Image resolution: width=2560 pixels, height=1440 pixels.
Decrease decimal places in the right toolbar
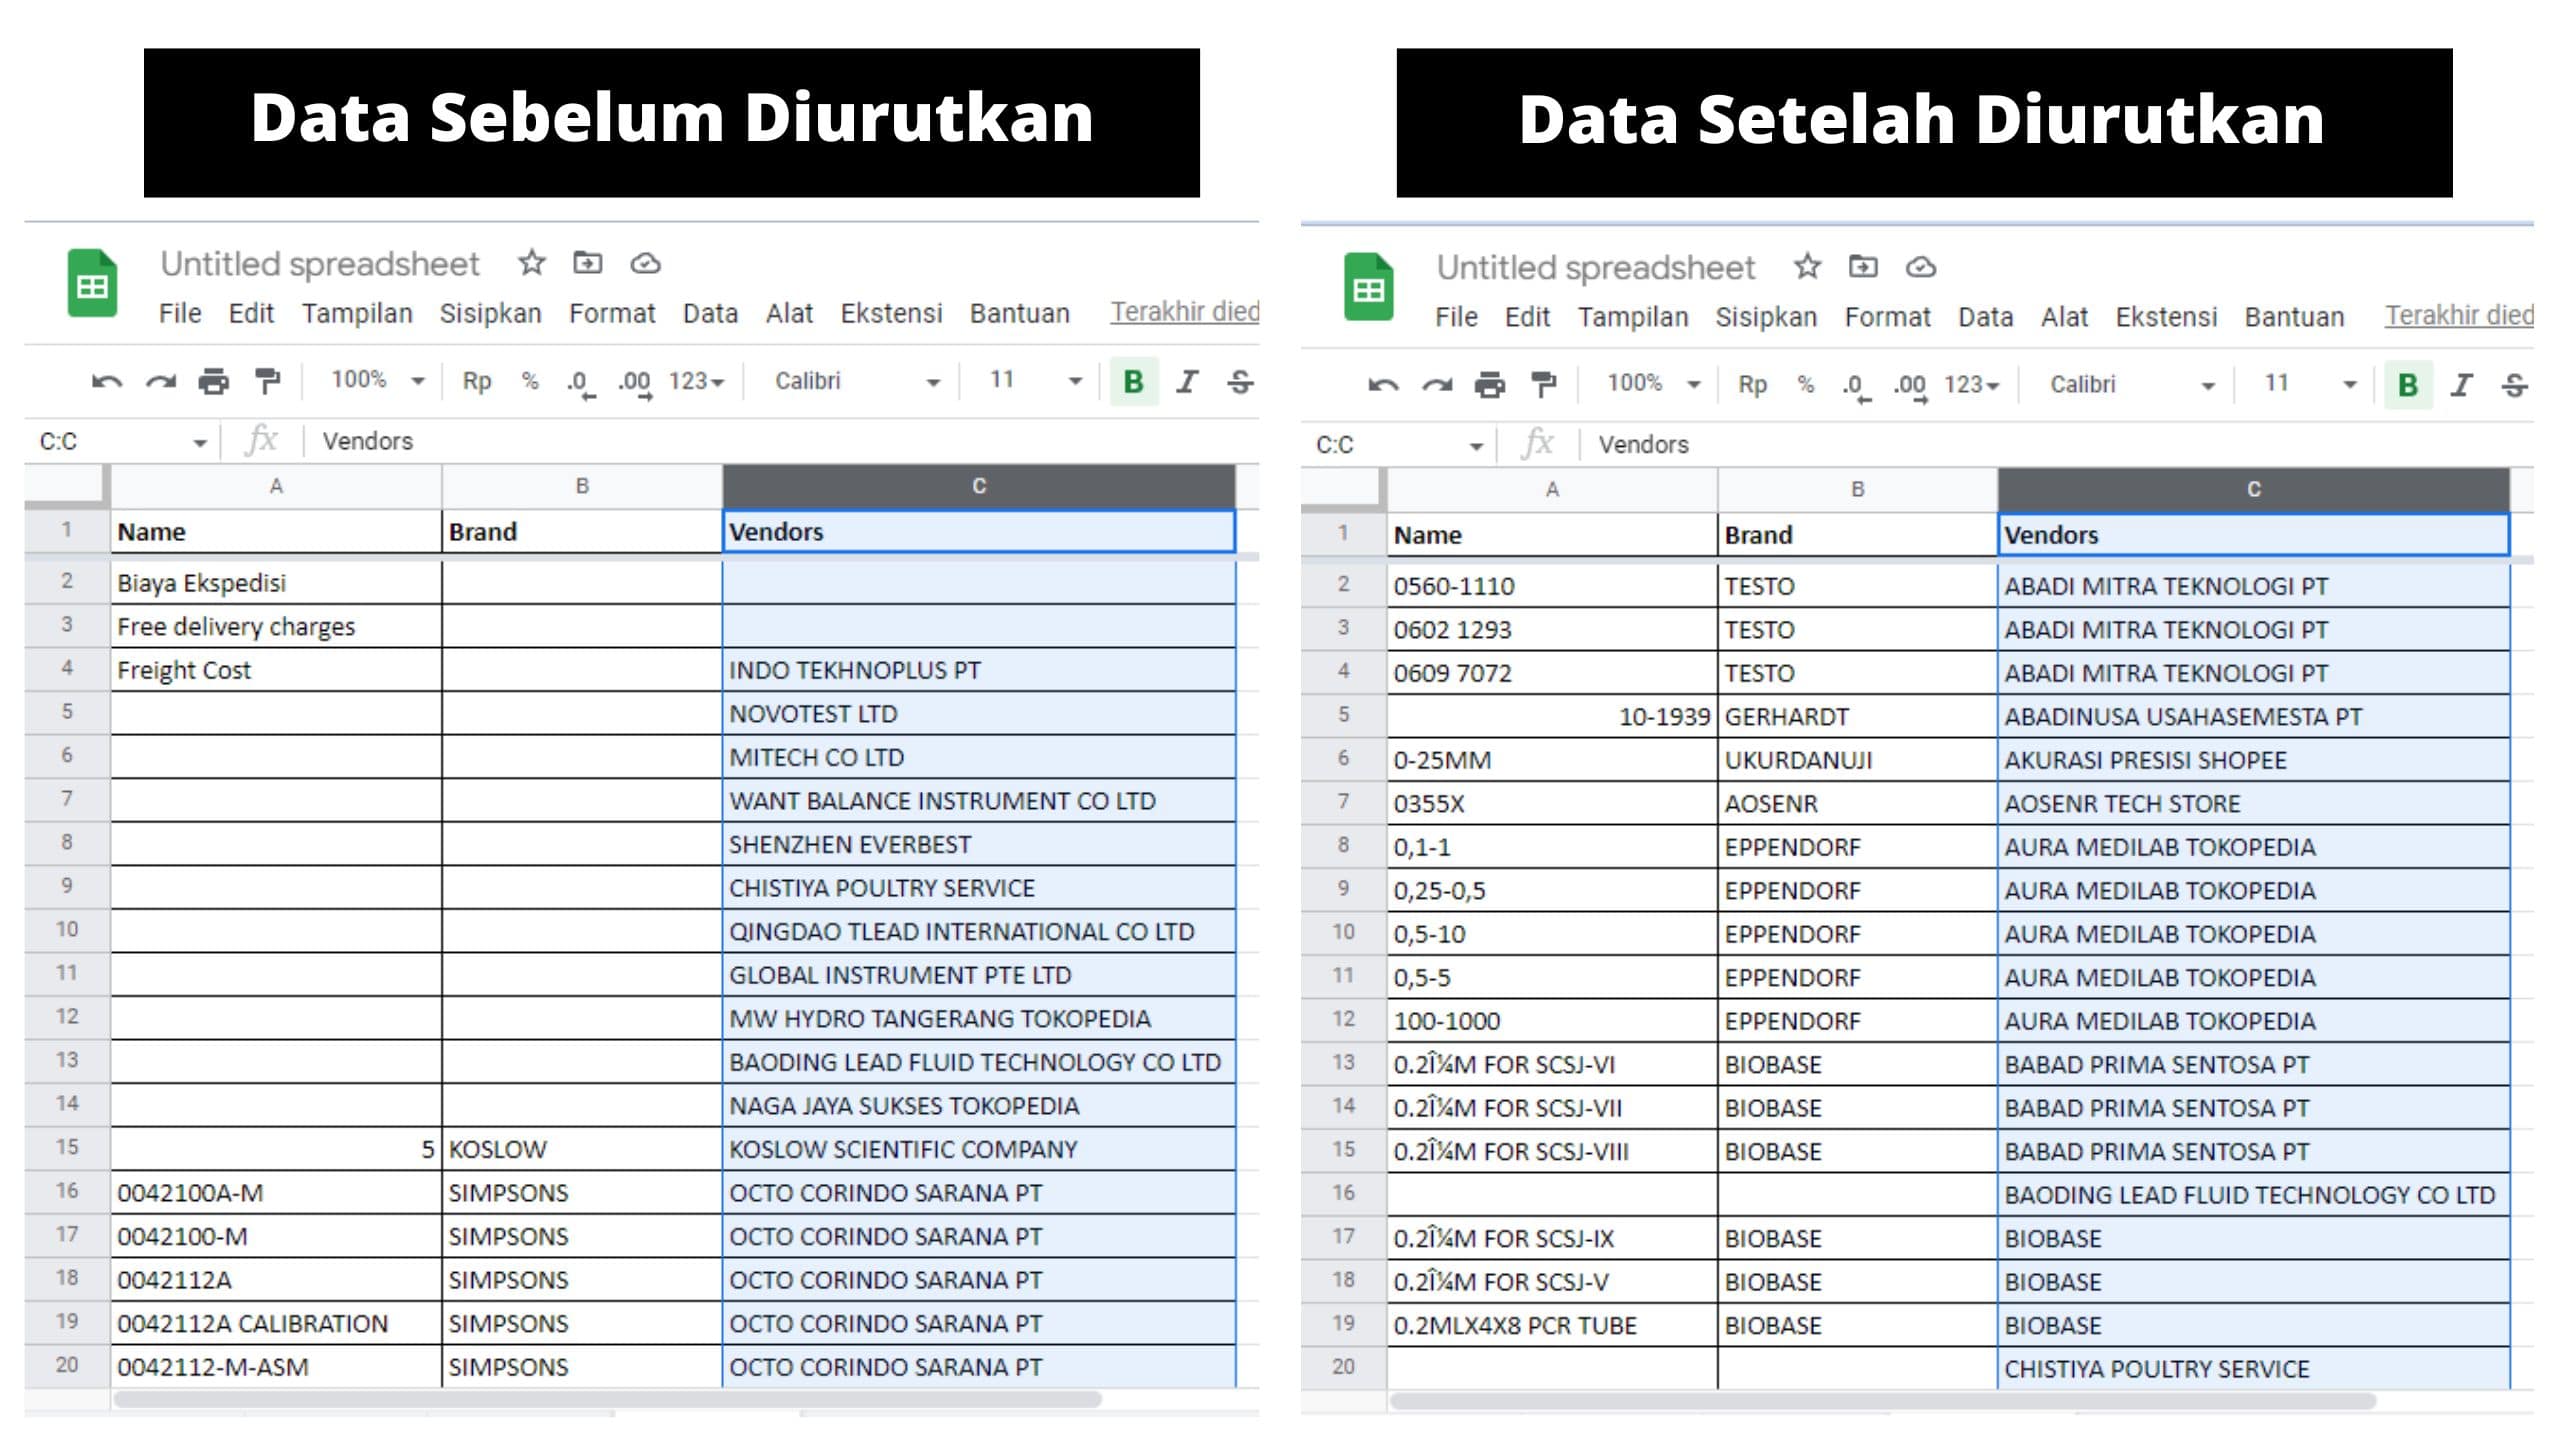point(1856,387)
